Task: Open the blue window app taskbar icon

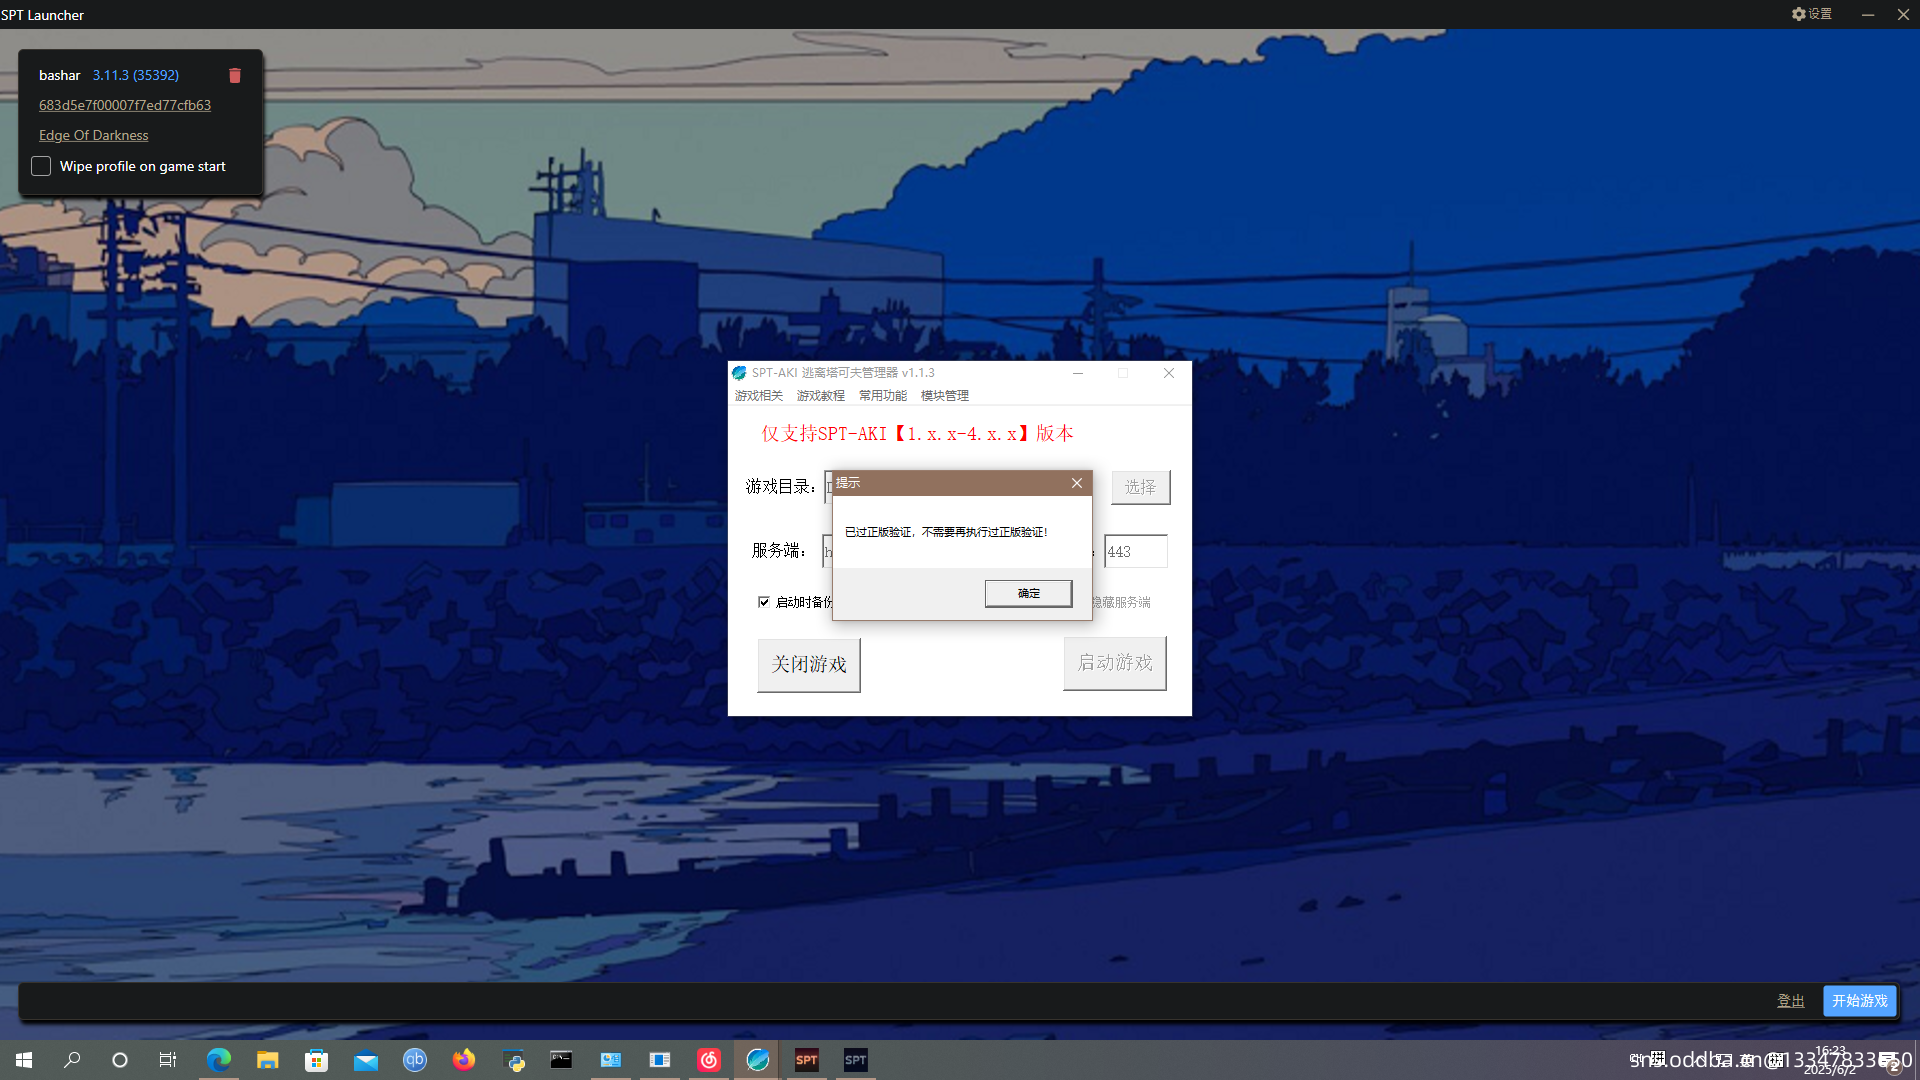Action: click(x=660, y=1060)
